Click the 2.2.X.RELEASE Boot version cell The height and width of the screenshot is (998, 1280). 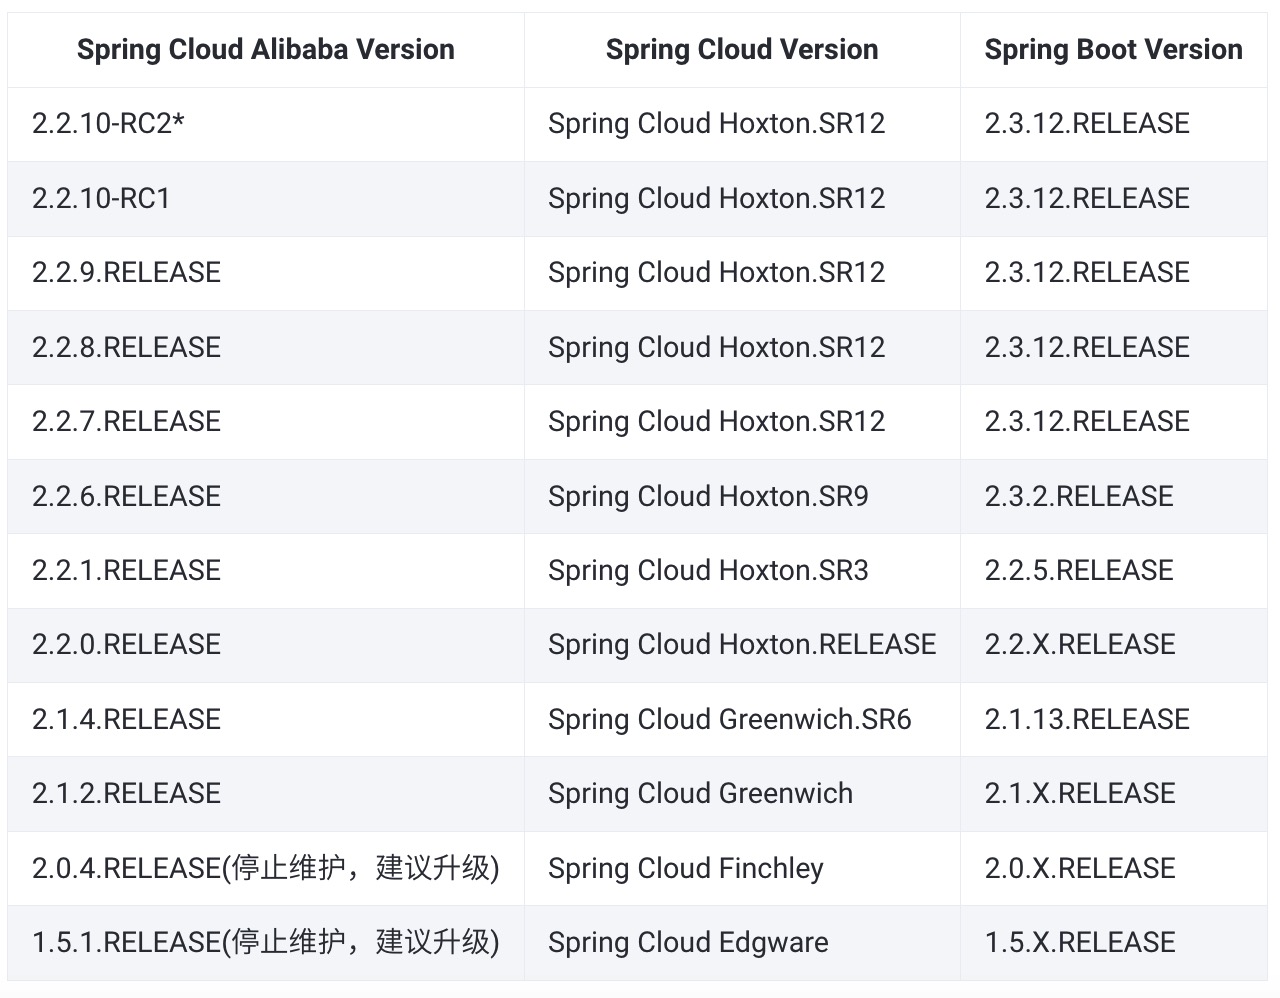point(1114,645)
